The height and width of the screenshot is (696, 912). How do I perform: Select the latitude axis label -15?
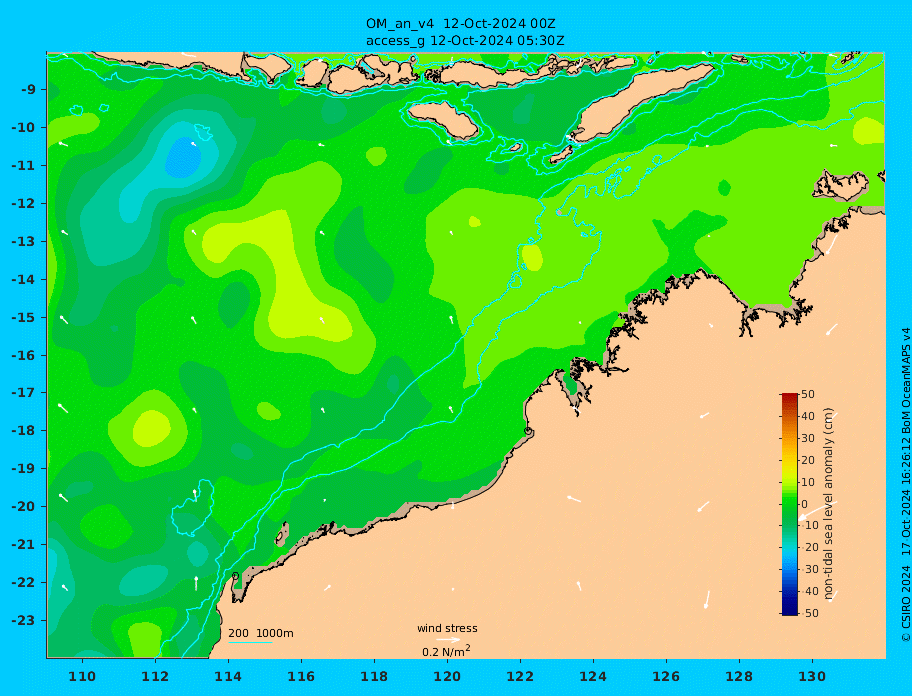click(23, 317)
